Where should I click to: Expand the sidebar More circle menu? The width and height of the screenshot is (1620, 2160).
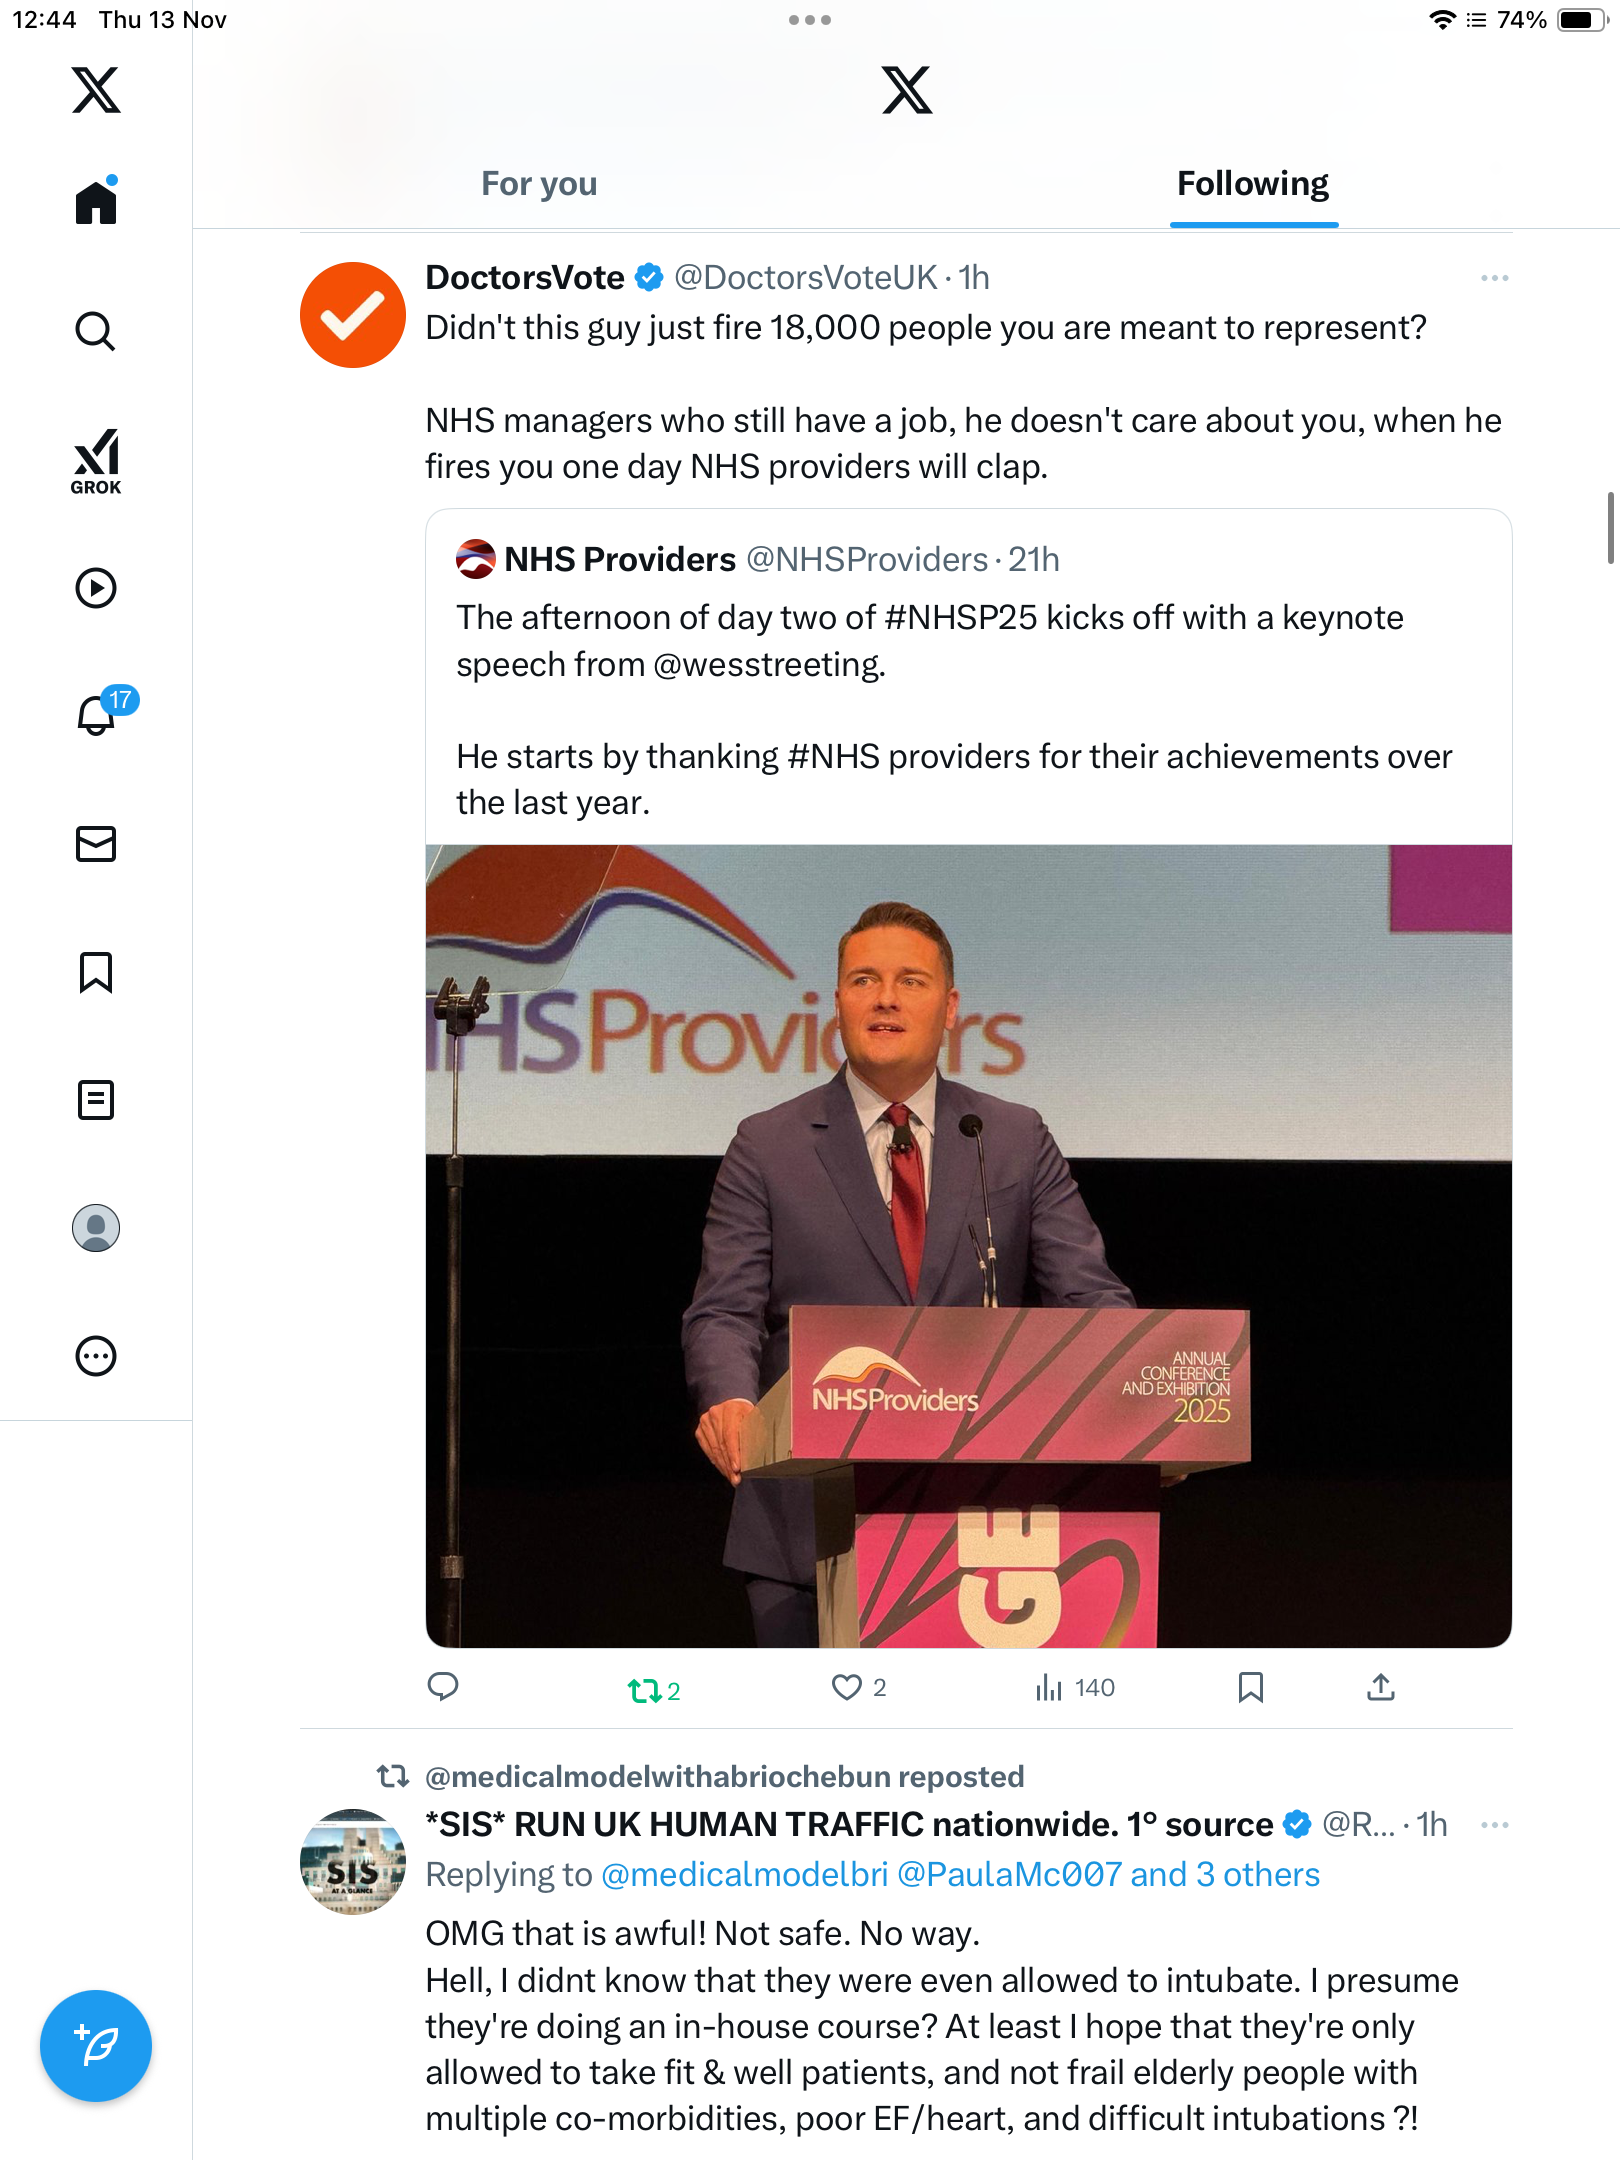(96, 1356)
